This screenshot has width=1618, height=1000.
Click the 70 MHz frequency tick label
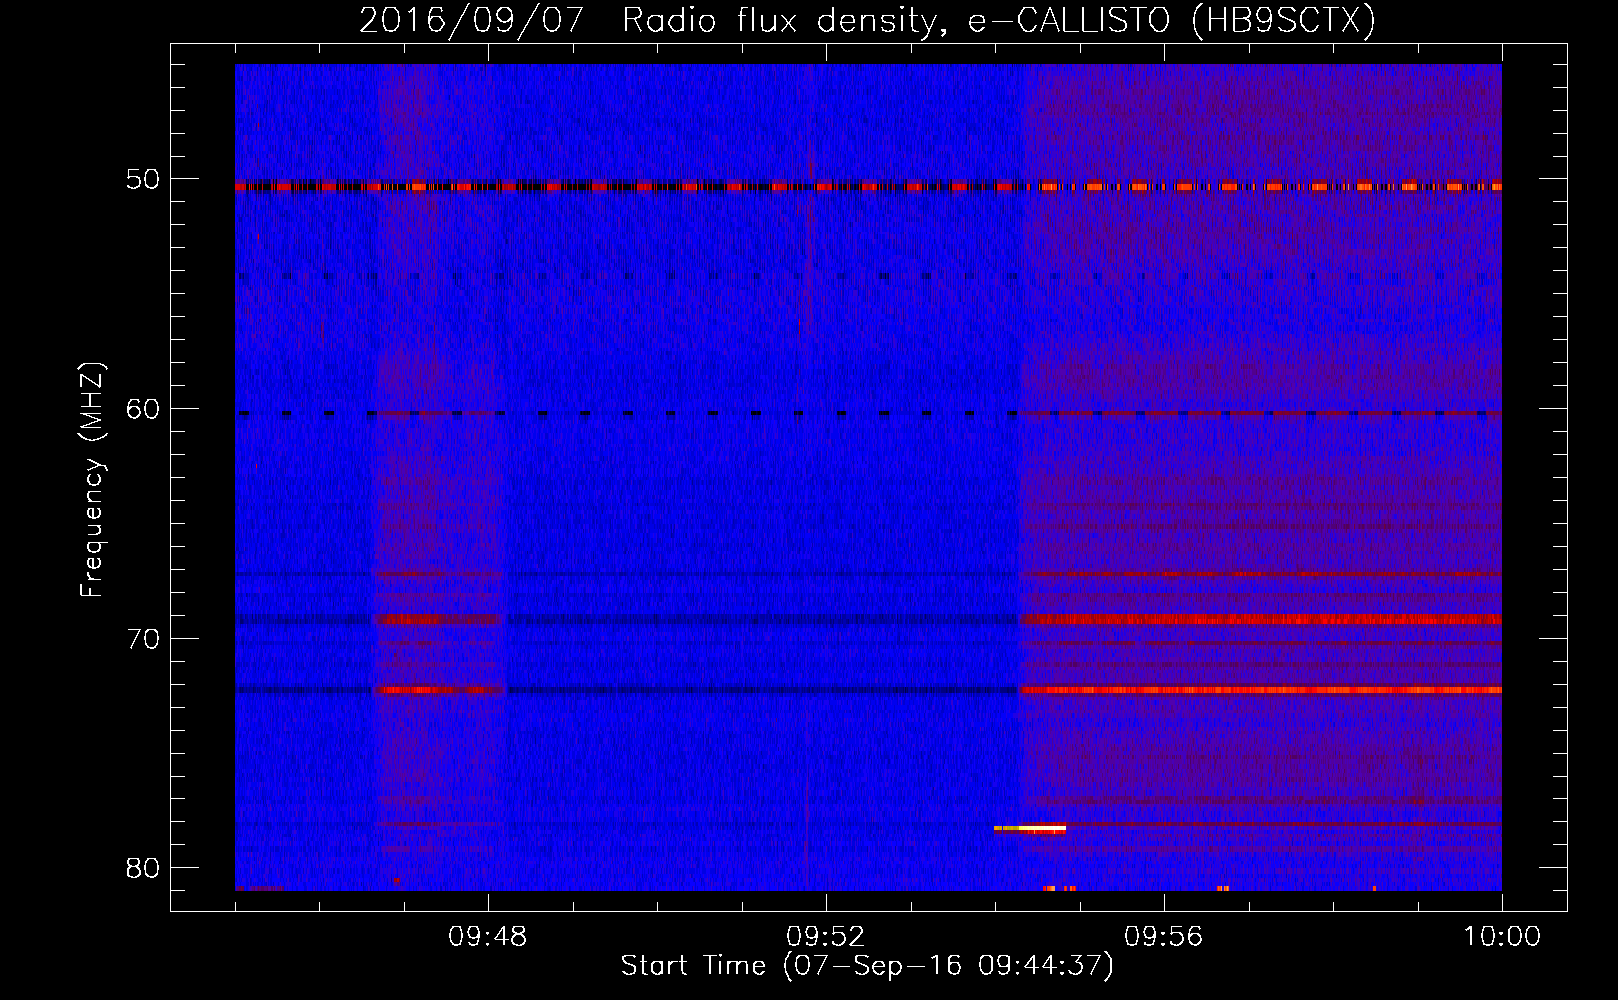(x=143, y=639)
